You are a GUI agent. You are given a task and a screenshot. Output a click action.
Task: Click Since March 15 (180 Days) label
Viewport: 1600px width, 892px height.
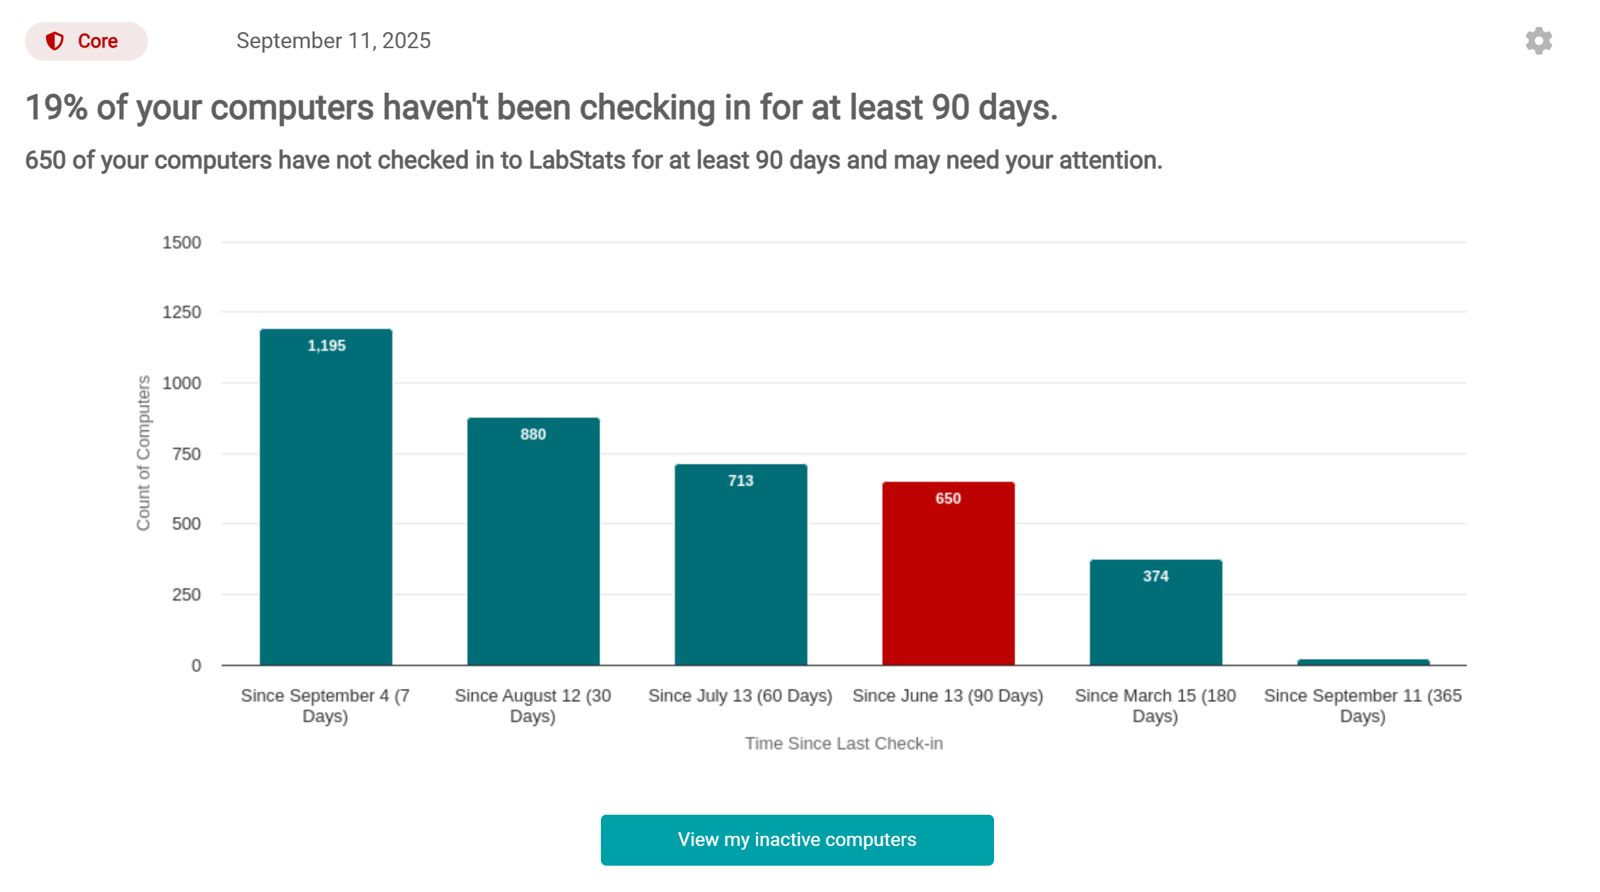point(1155,706)
